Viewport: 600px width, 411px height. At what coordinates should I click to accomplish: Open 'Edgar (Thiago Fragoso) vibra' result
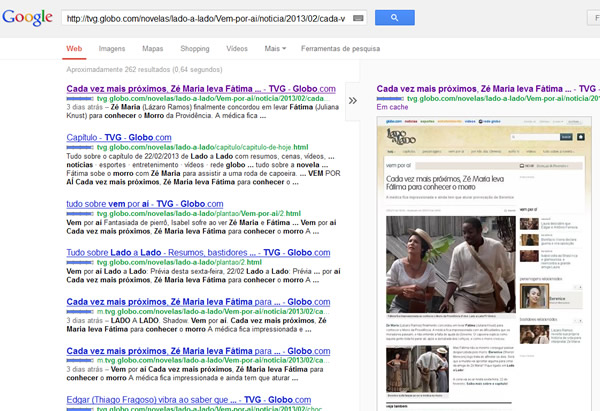pos(189,400)
